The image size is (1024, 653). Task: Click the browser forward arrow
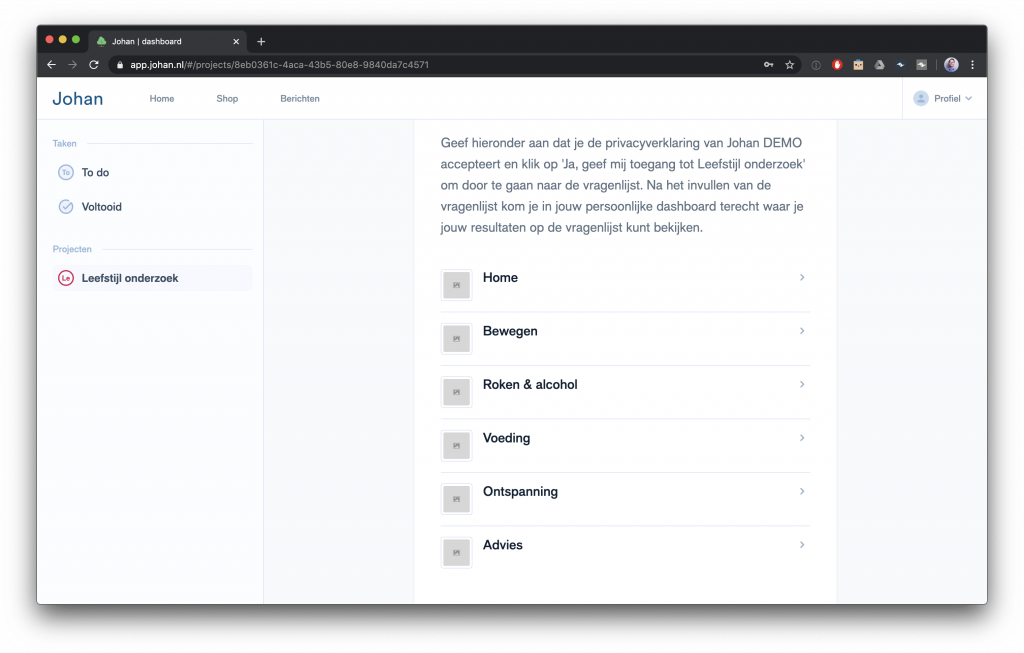[72, 65]
